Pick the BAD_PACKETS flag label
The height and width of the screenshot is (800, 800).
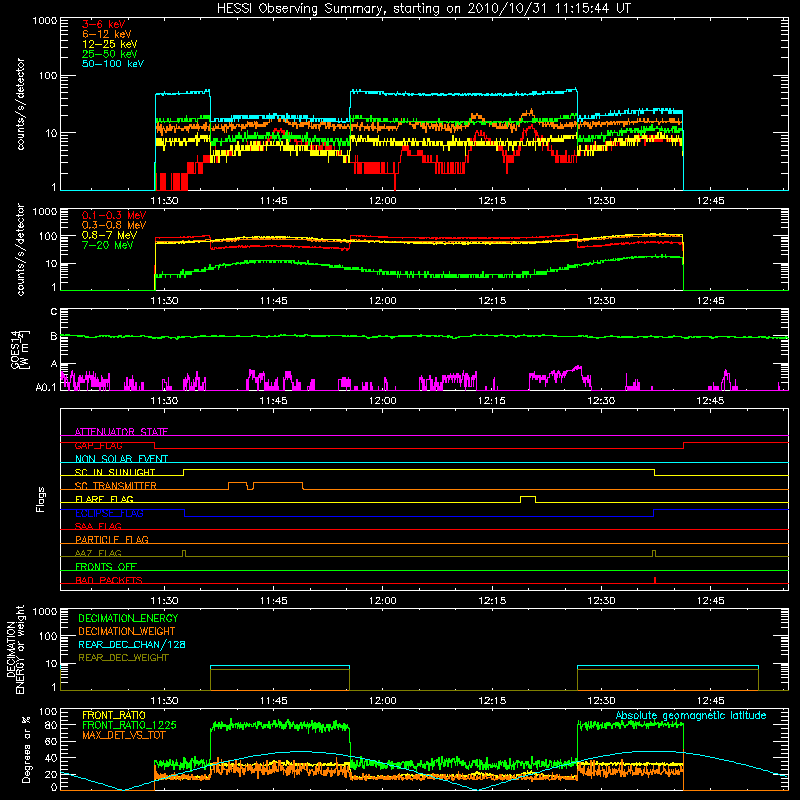(x=109, y=580)
